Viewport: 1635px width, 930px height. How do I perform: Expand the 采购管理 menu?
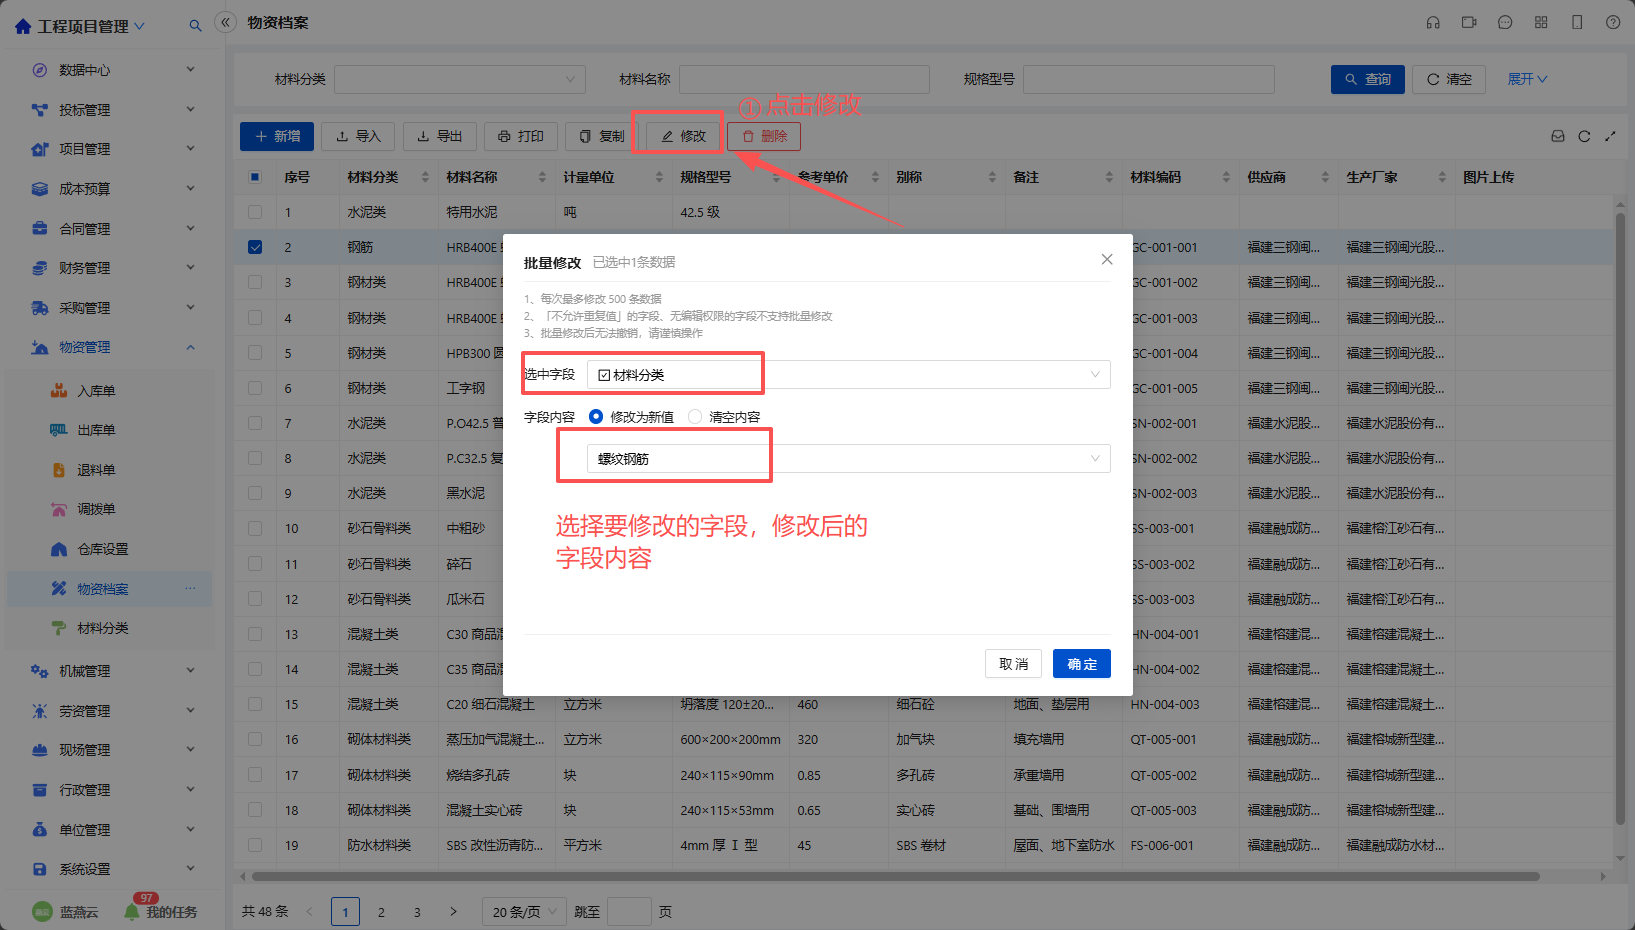point(113,308)
